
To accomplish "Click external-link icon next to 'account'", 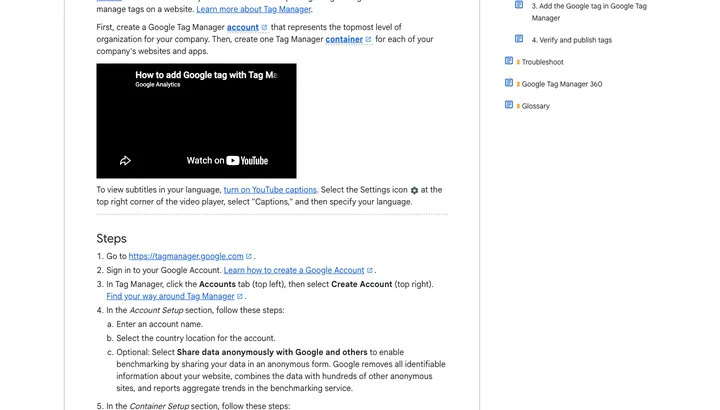I will pos(264,27).
